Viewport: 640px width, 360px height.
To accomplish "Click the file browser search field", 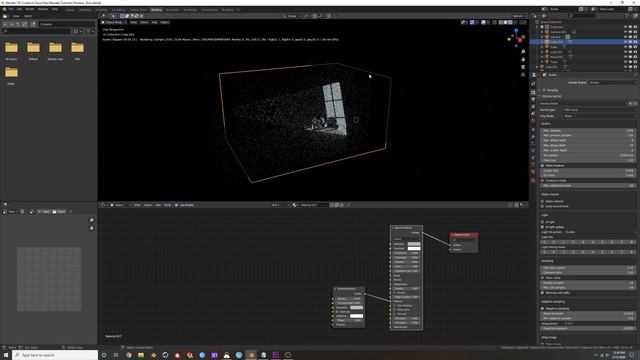I will [x=37, y=31].
